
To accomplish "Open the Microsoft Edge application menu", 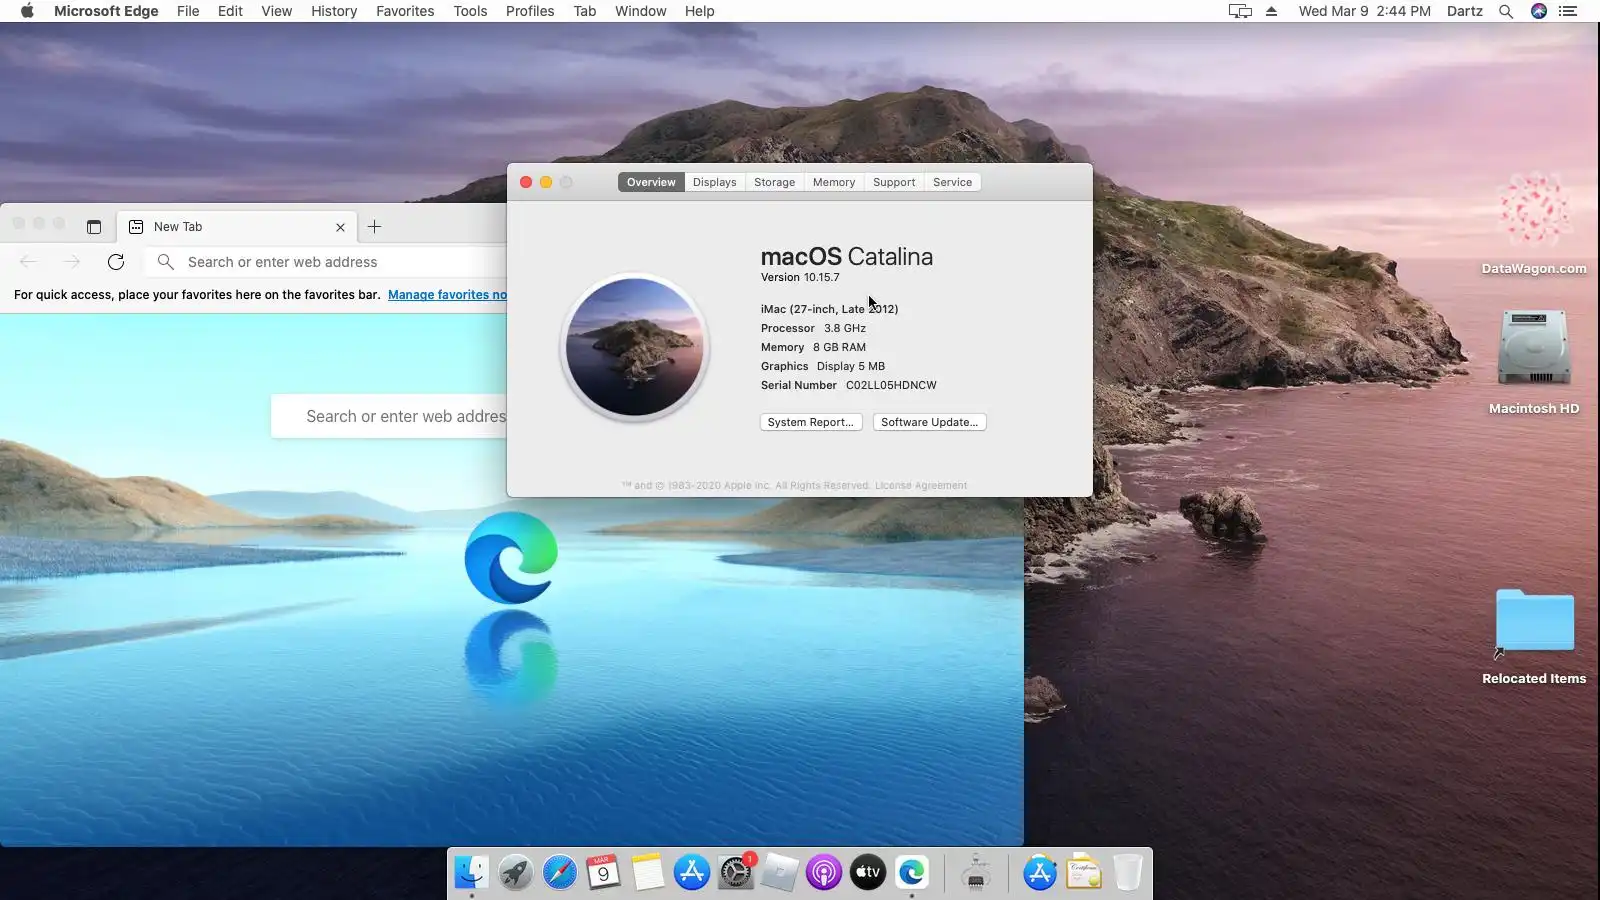I will tap(106, 11).
